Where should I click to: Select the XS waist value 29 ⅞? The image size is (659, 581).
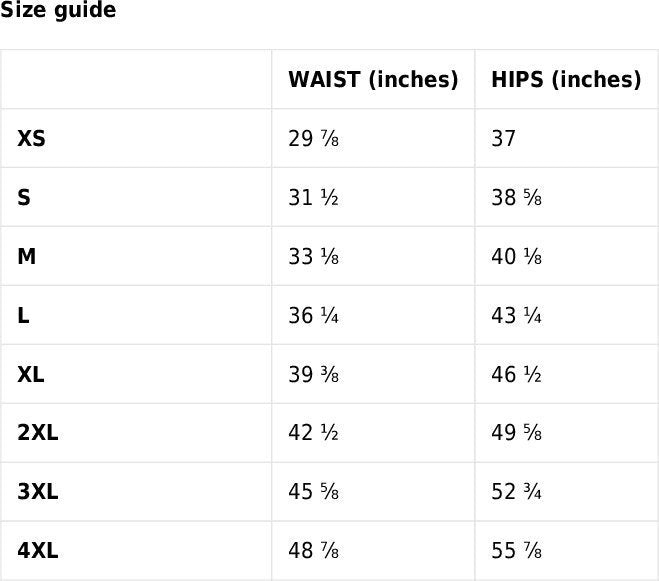[x=314, y=138]
